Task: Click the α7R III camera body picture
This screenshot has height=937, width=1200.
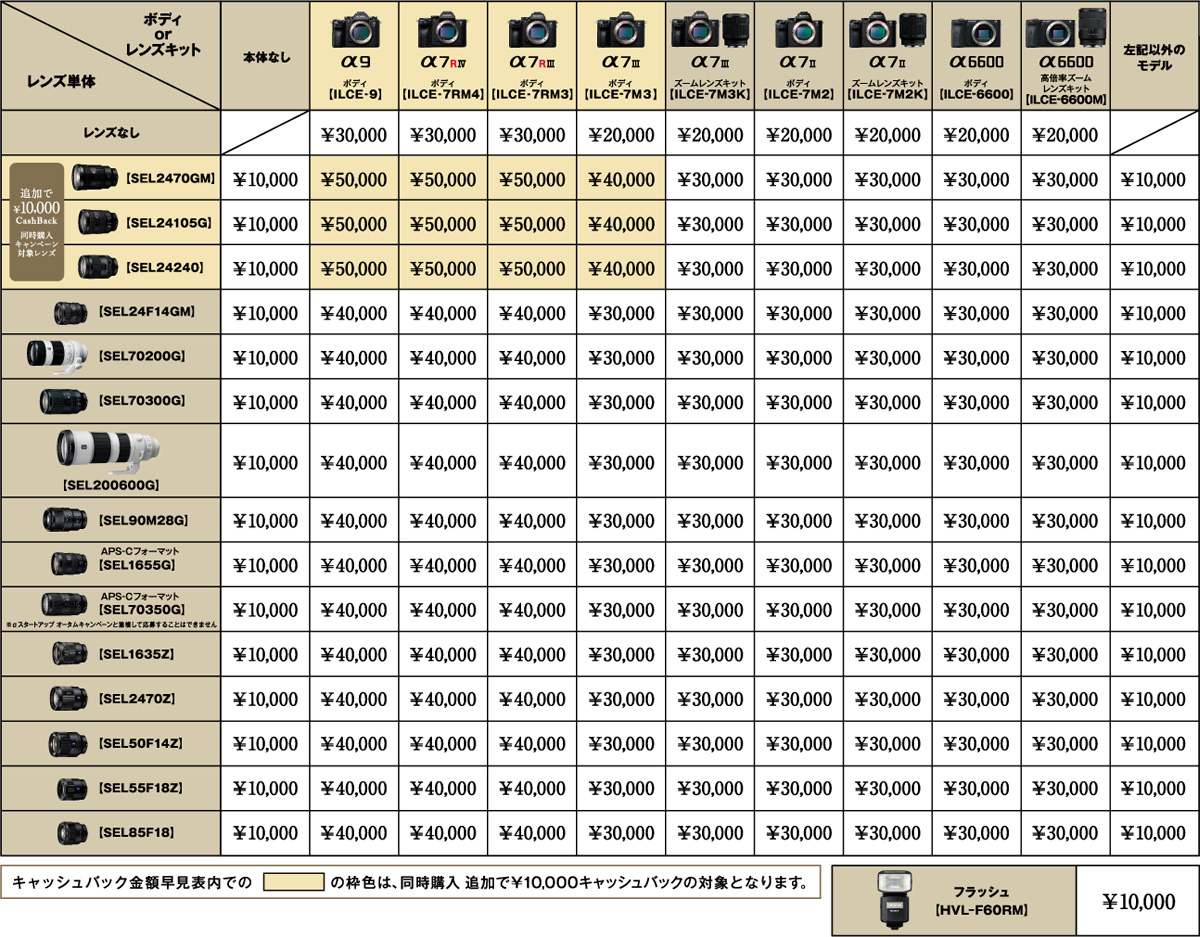Action: tap(532, 32)
